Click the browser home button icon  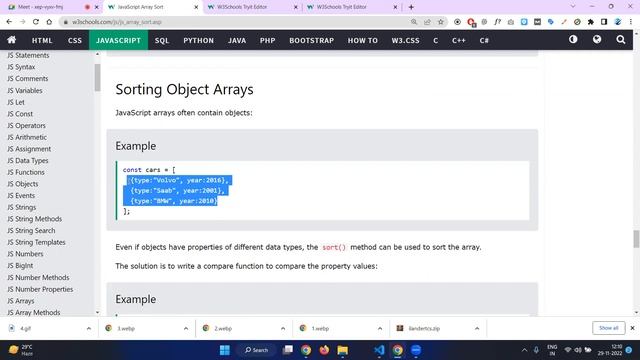(49, 22)
